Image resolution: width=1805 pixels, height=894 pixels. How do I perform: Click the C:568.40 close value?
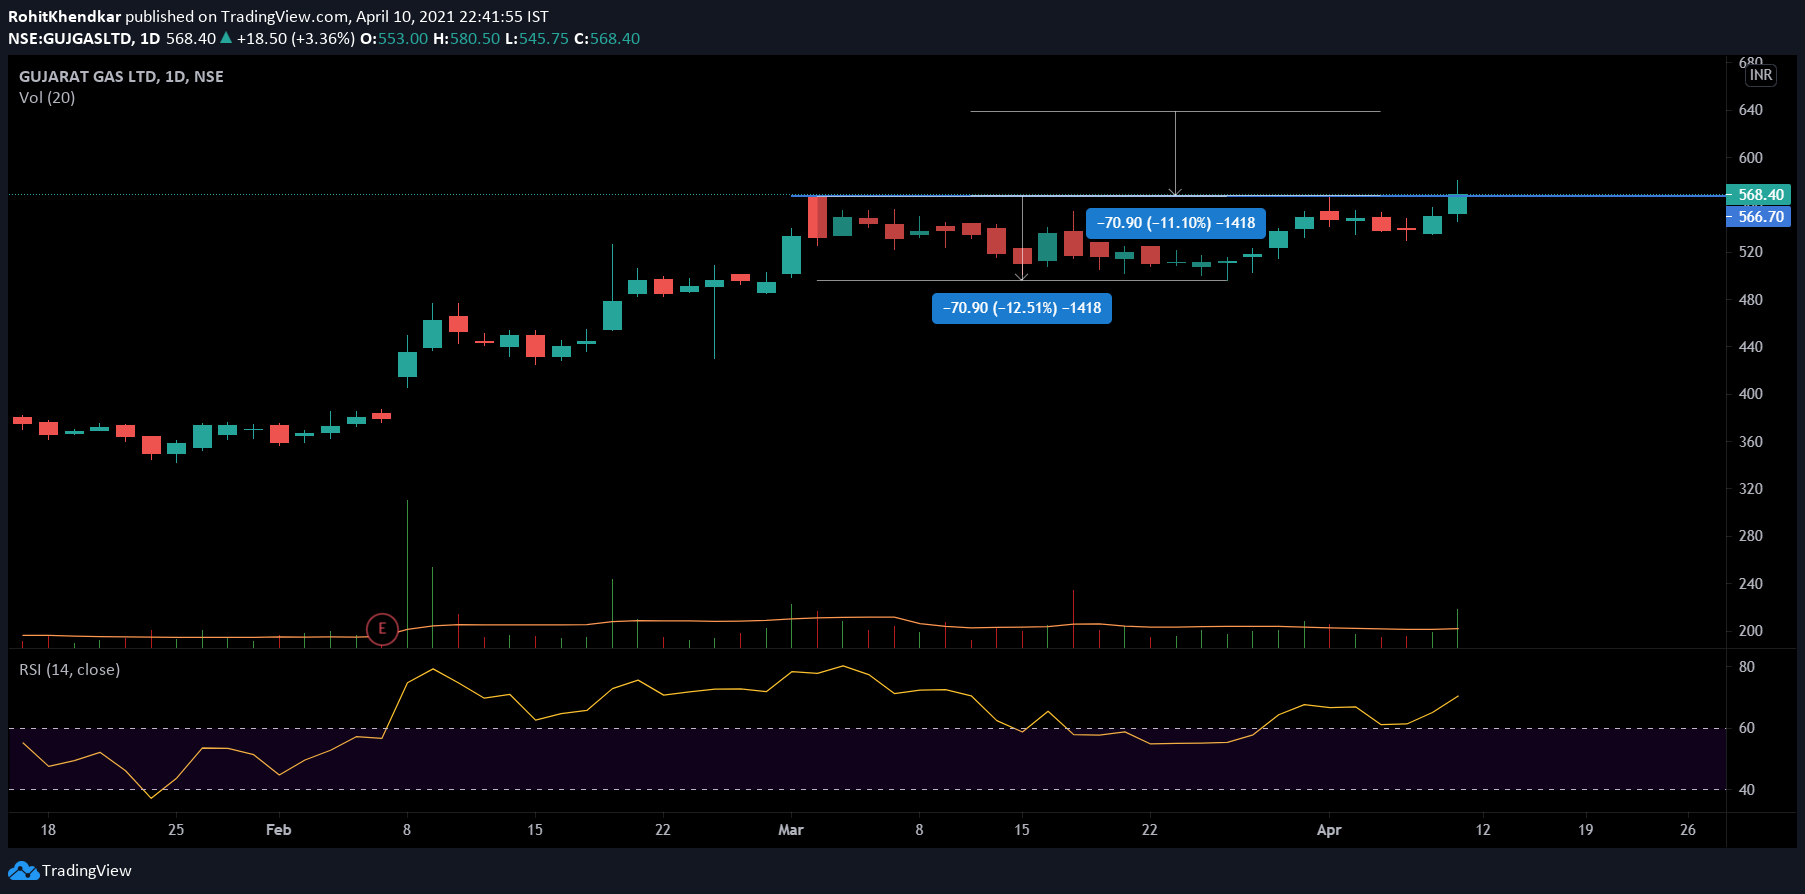tap(607, 39)
